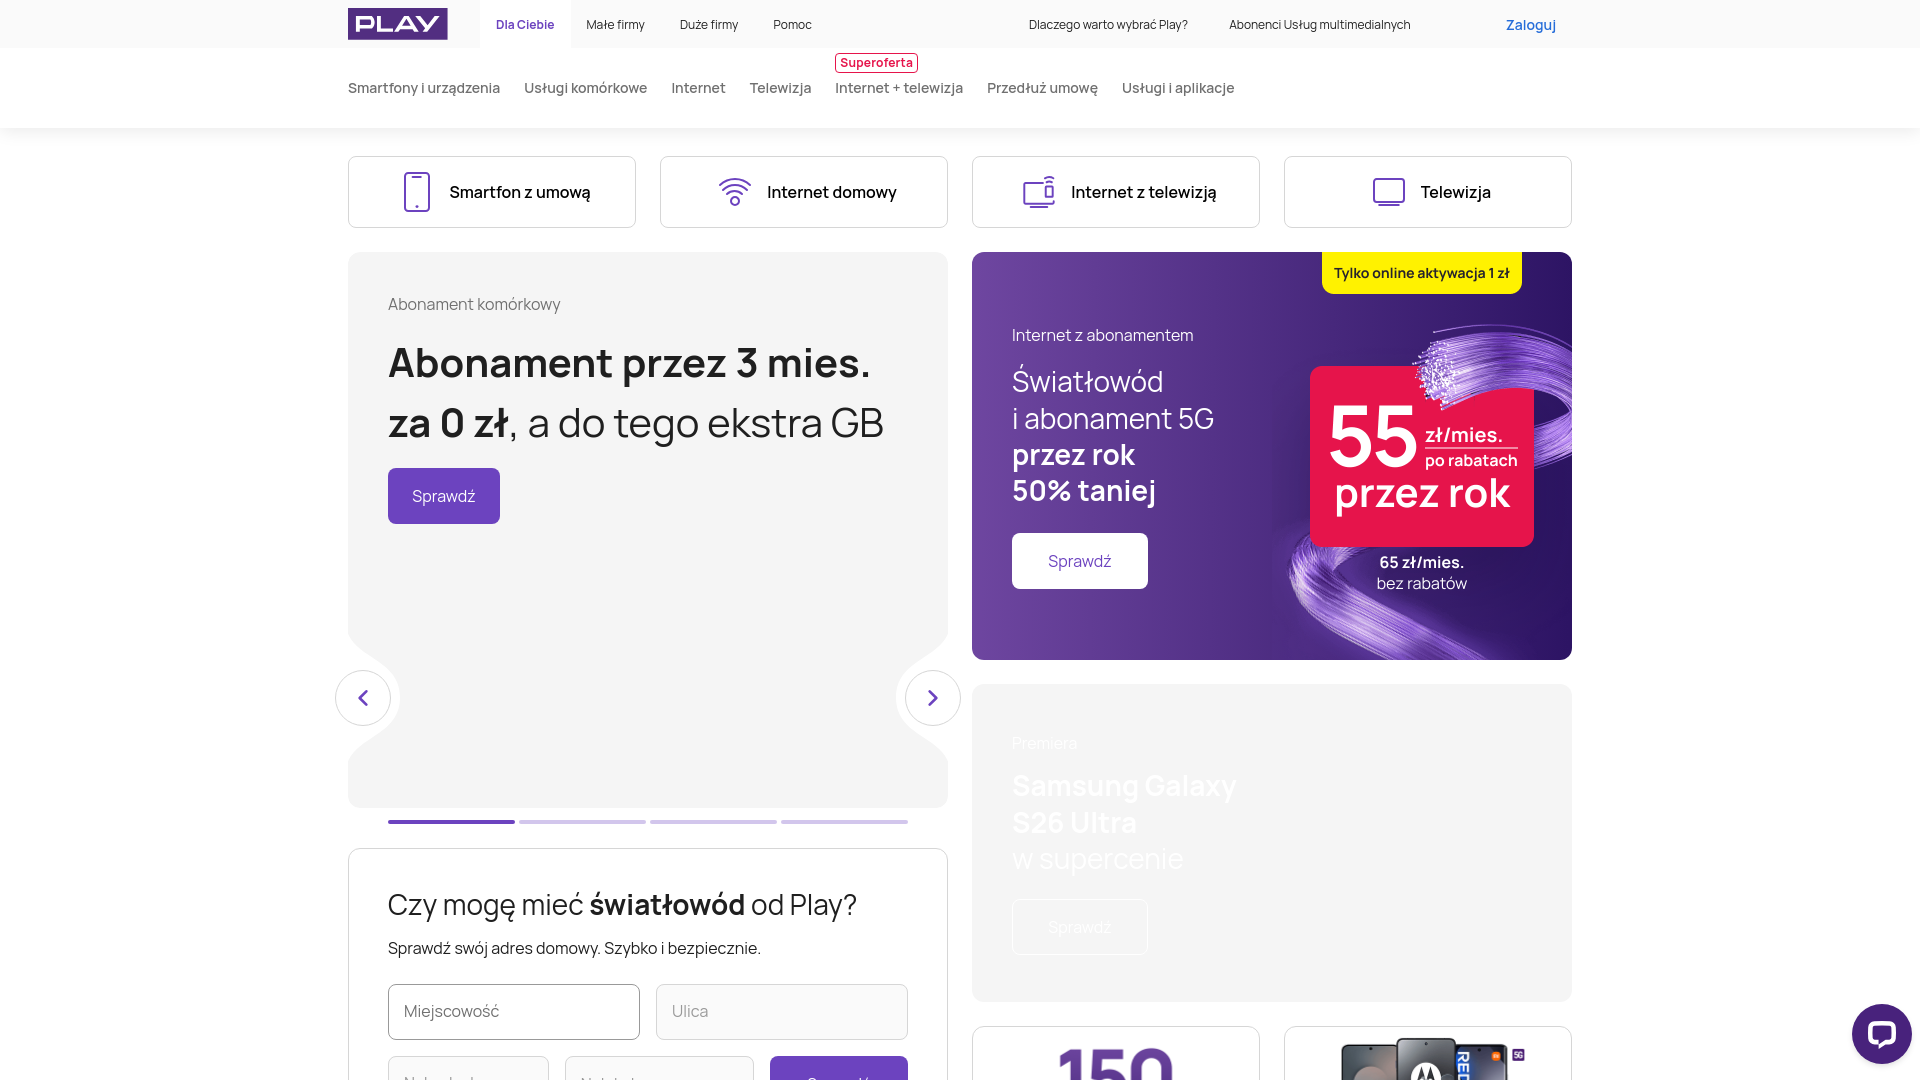Go to previous carousel slide arrow
1920x1080 pixels.
pos(363,698)
